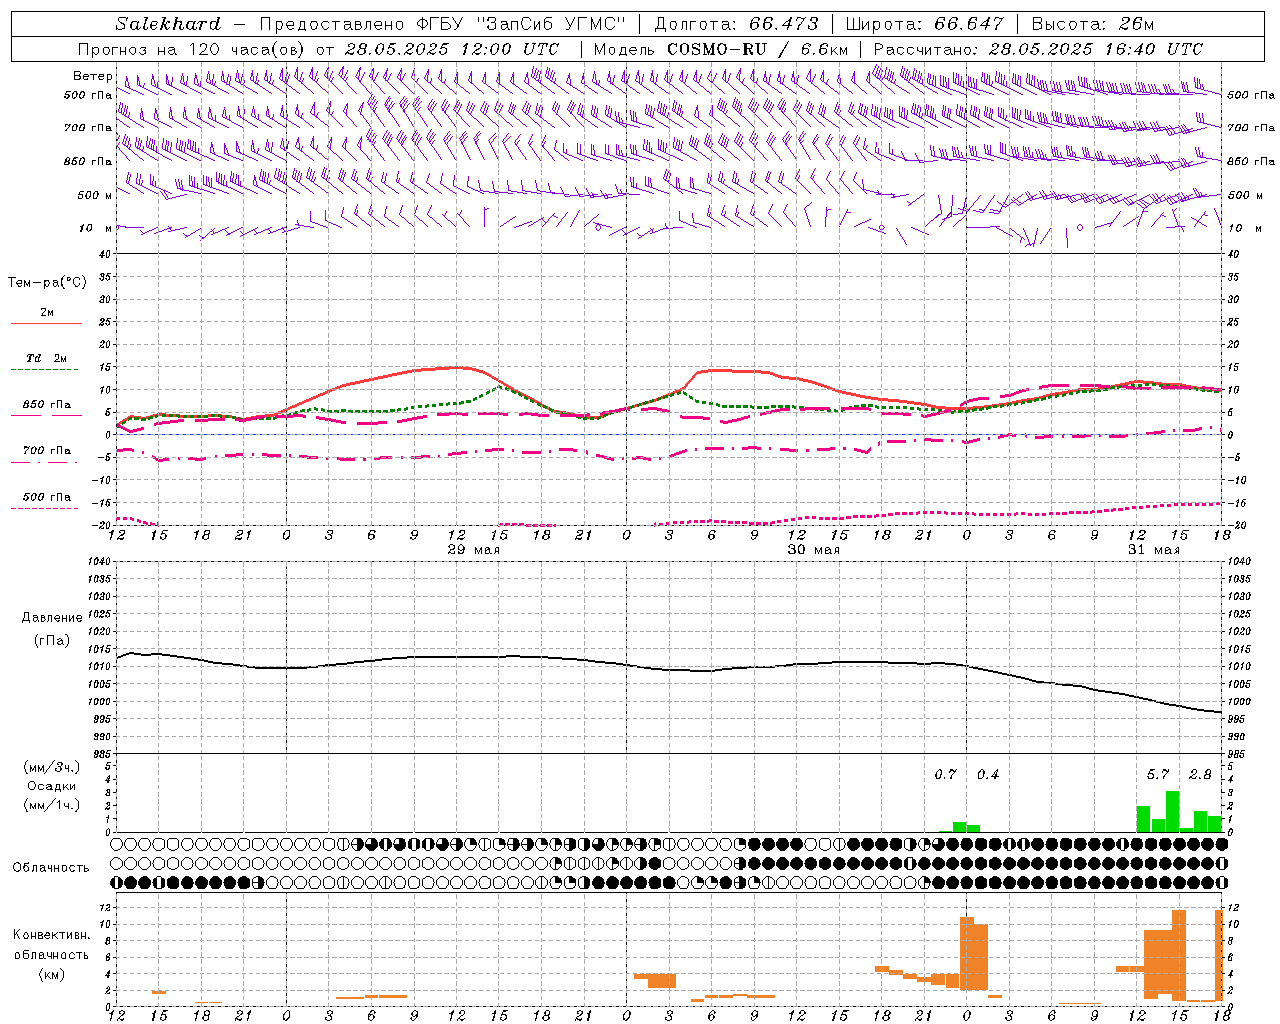Click the (км) convective height unit label
This screenshot has width=1280, height=1024.
click(51, 974)
